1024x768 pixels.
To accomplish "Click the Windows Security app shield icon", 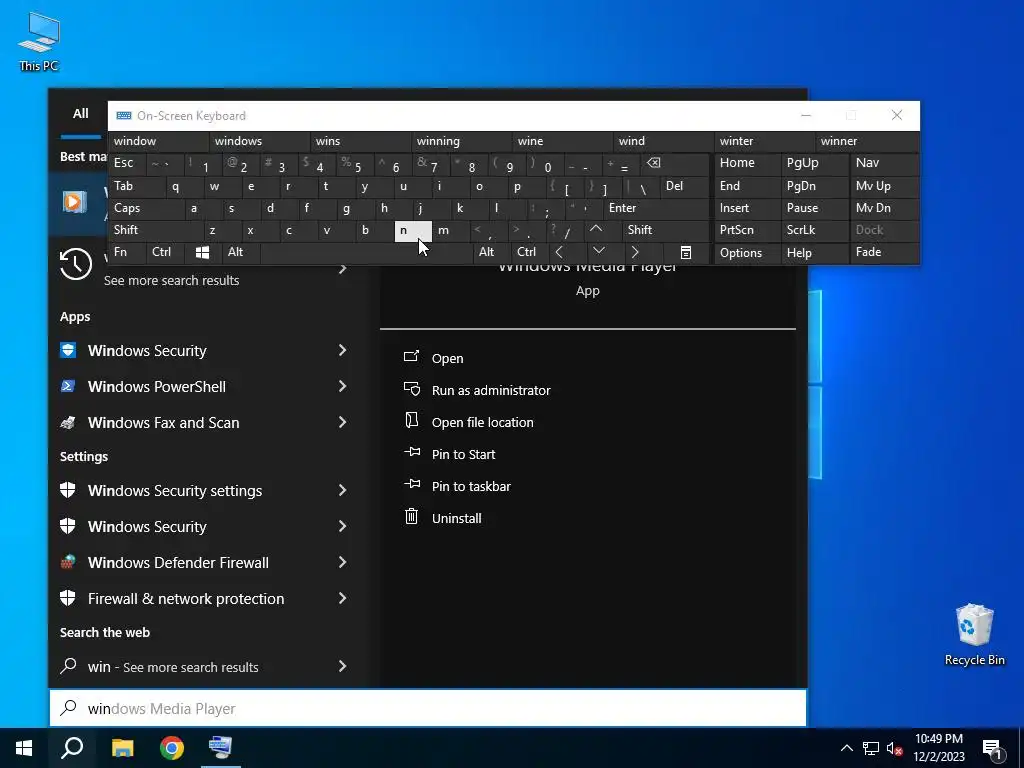I will click(x=68, y=350).
